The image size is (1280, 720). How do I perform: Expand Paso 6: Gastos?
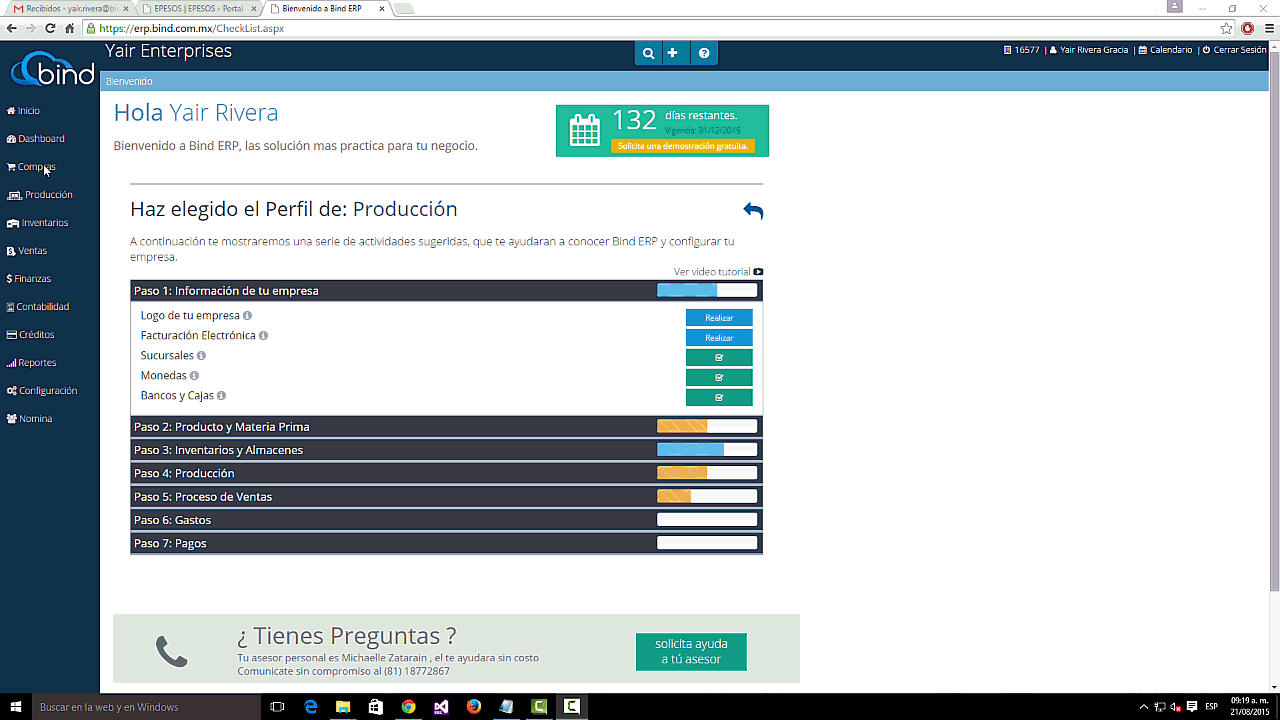tap(446, 520)
